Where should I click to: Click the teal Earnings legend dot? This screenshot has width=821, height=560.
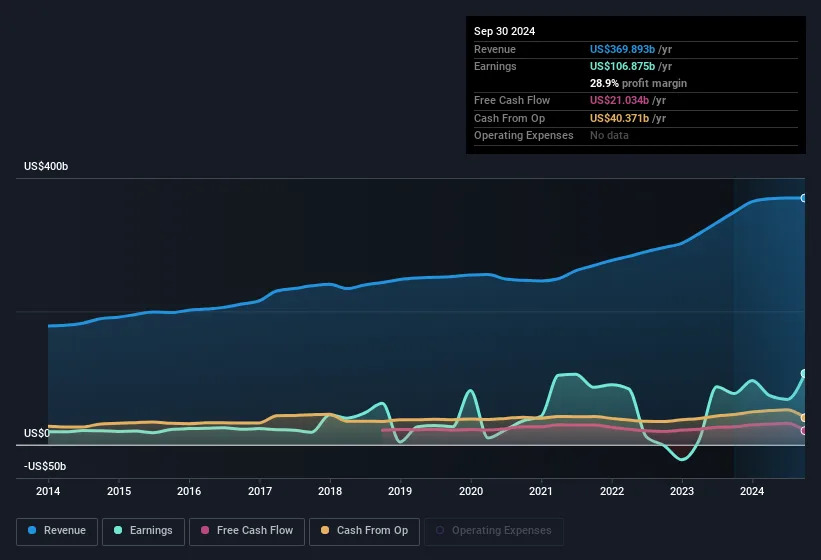pos(118,530)
